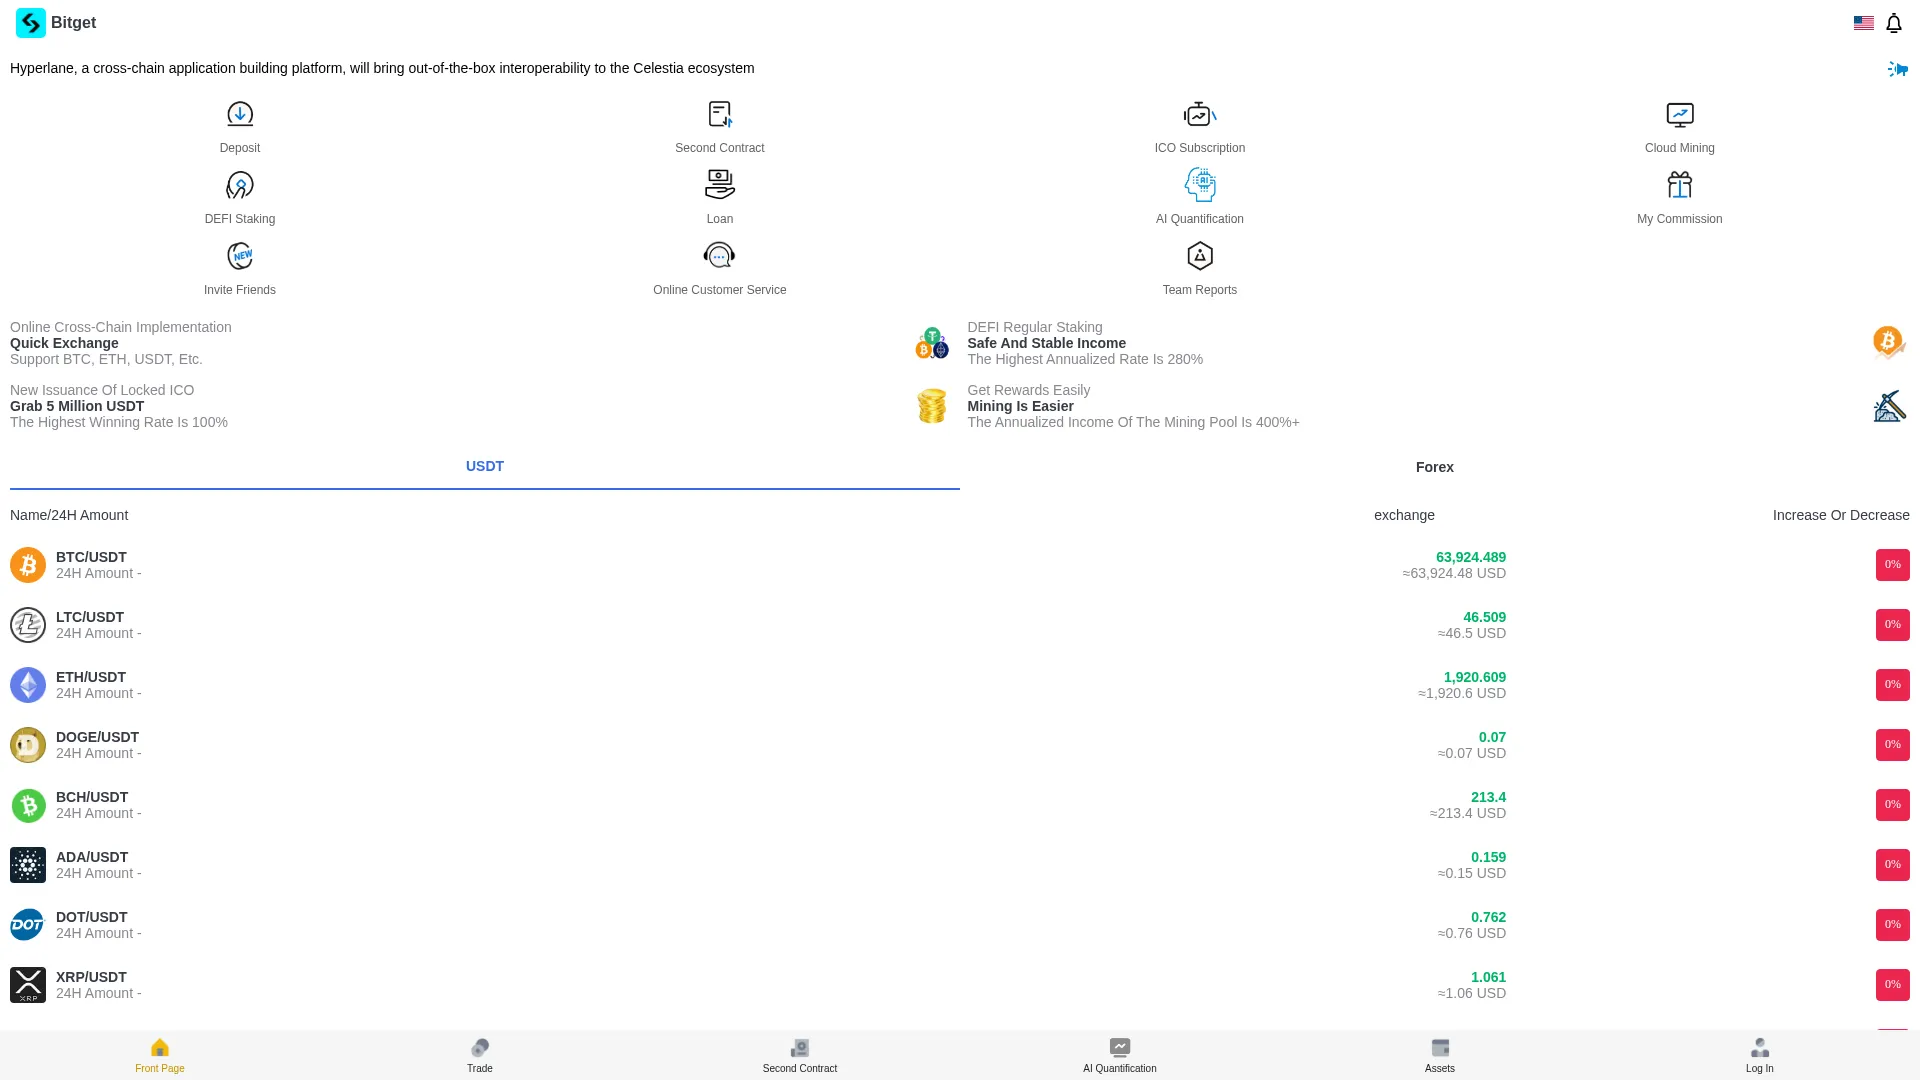Click the Bitcoin coin icon beside DEFI staking
1920x1080 pixels.
[1889, 343]
